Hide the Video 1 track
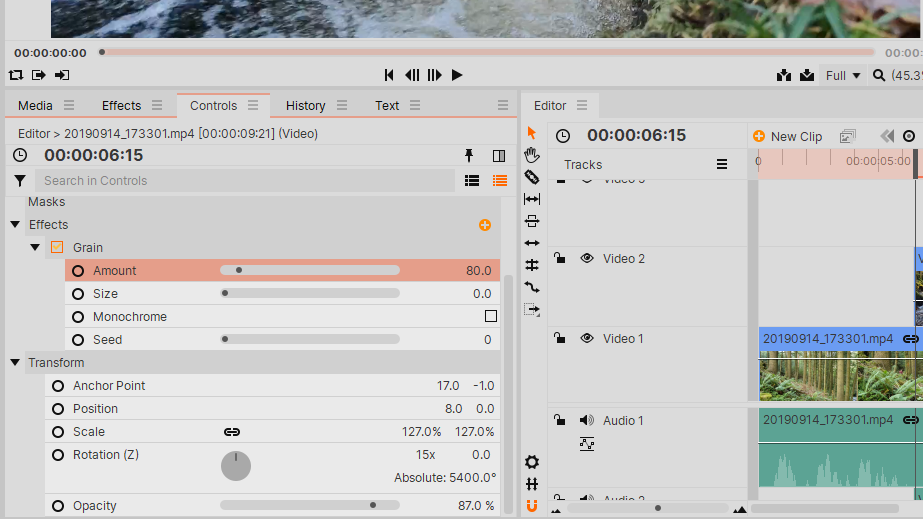The image size is (923, 519). click(x=587, y=338)
